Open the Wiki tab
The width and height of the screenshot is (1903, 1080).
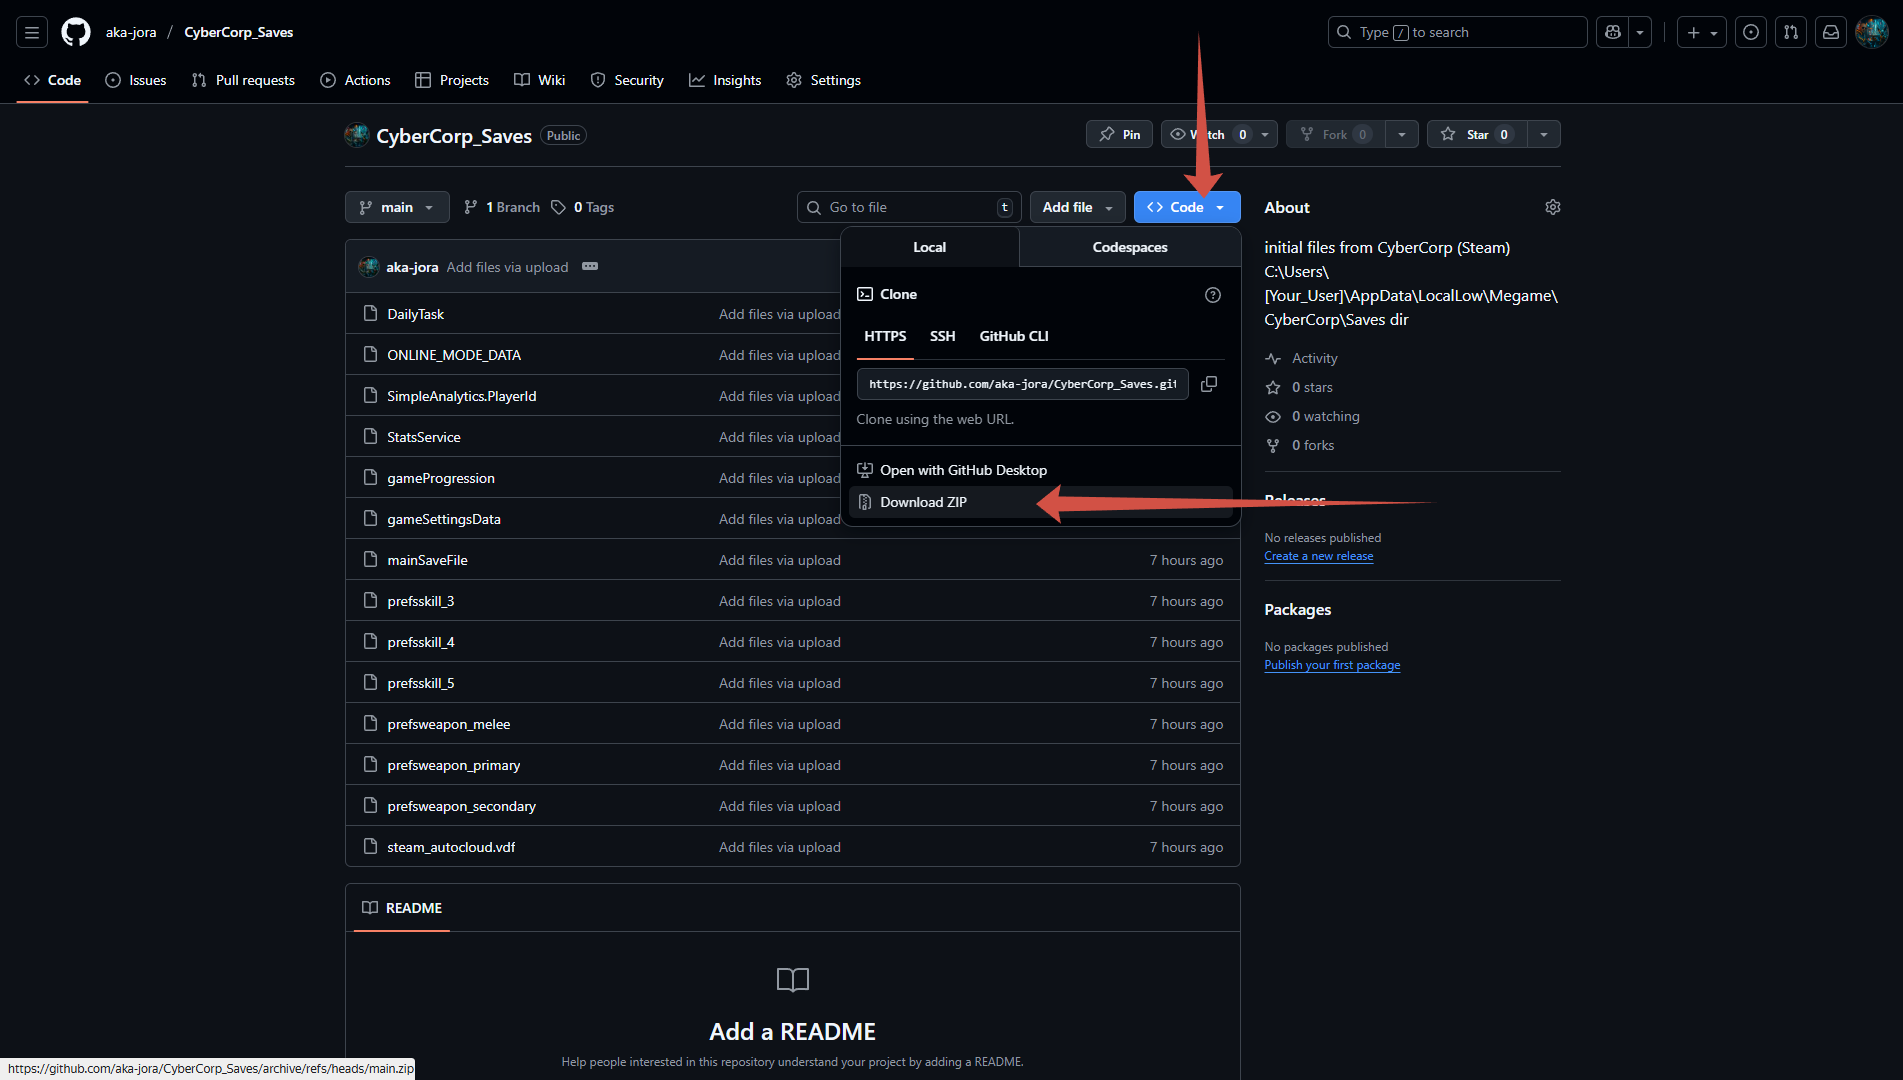[x=540, y=80]
